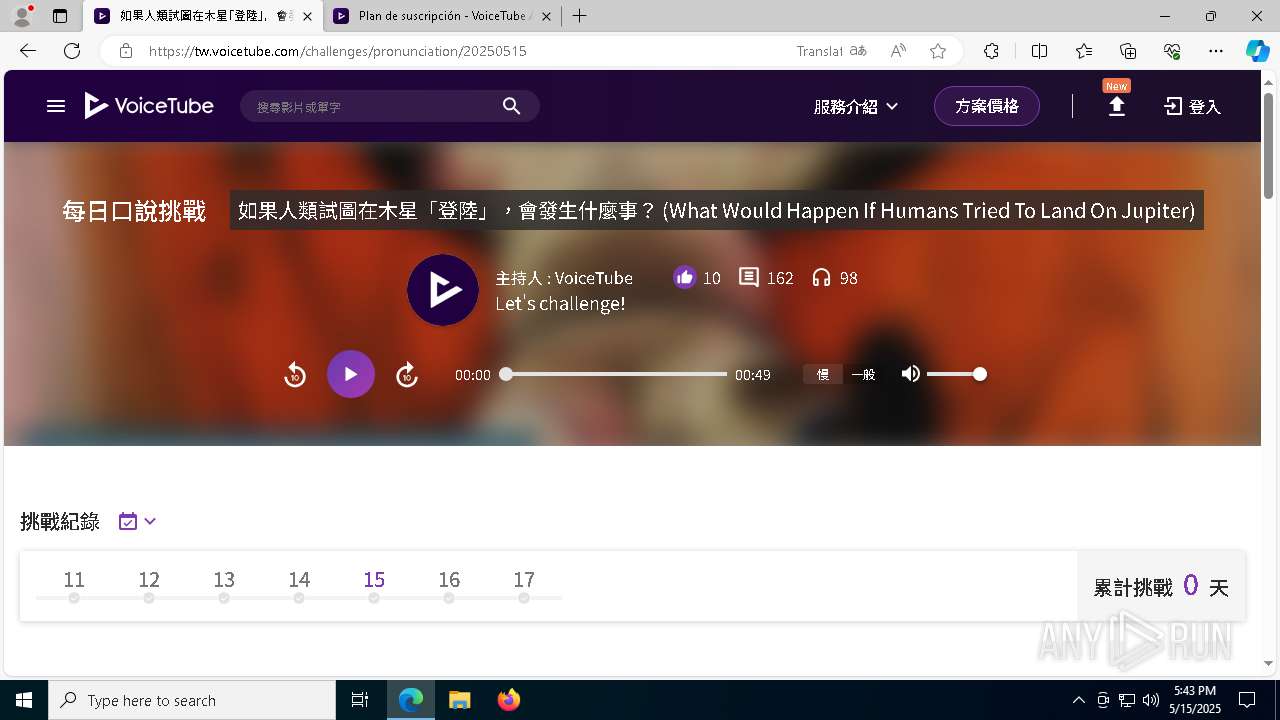Open the Translate page option
Image resolution: width=1280 pixels, height=720 pixels.
[832, 51]
